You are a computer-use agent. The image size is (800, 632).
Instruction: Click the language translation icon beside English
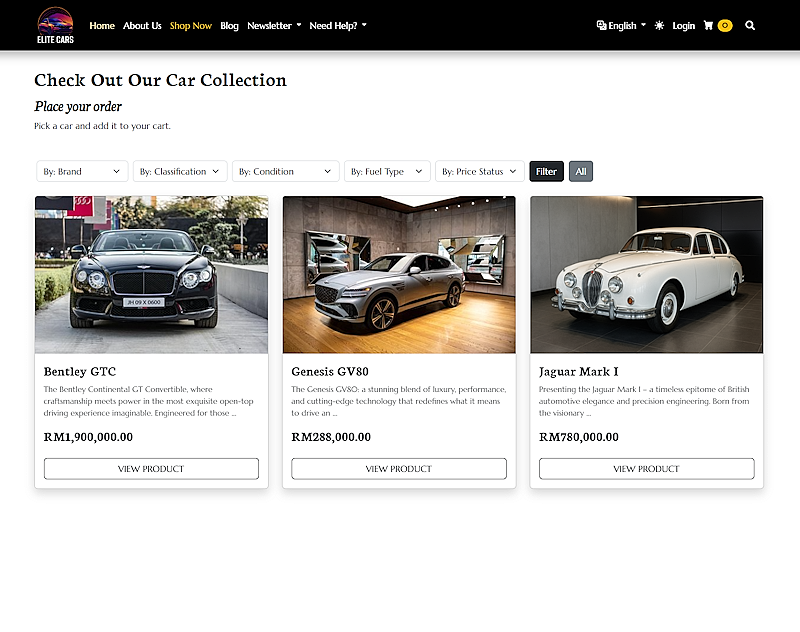click(x=600, y=25)
